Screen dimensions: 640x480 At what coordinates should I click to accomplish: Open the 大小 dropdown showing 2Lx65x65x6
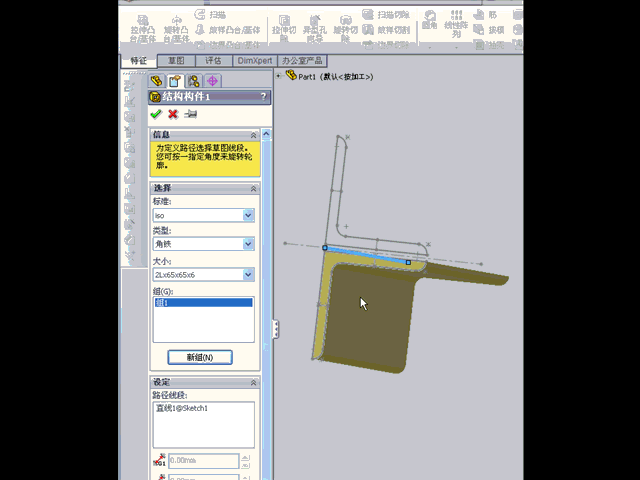coord(248,275)
